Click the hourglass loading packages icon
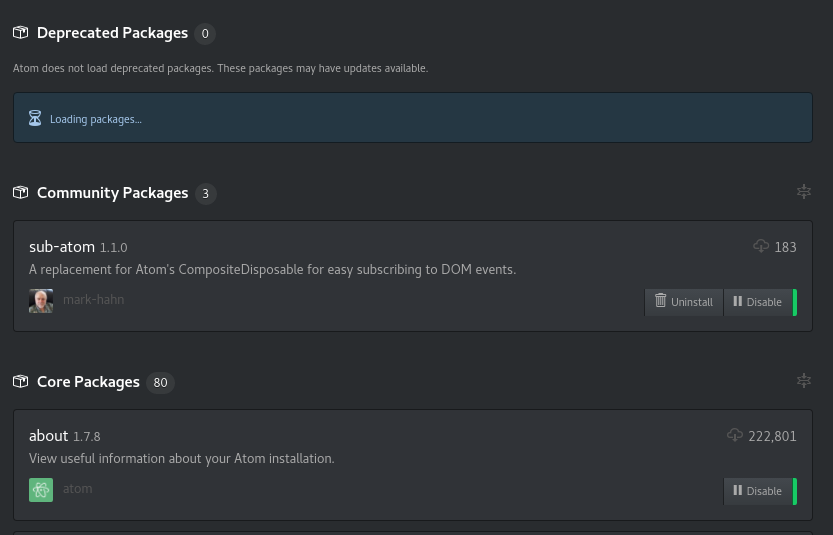Image resolution: width=833 pixels, height=535 pixels. tap(35, 118)
